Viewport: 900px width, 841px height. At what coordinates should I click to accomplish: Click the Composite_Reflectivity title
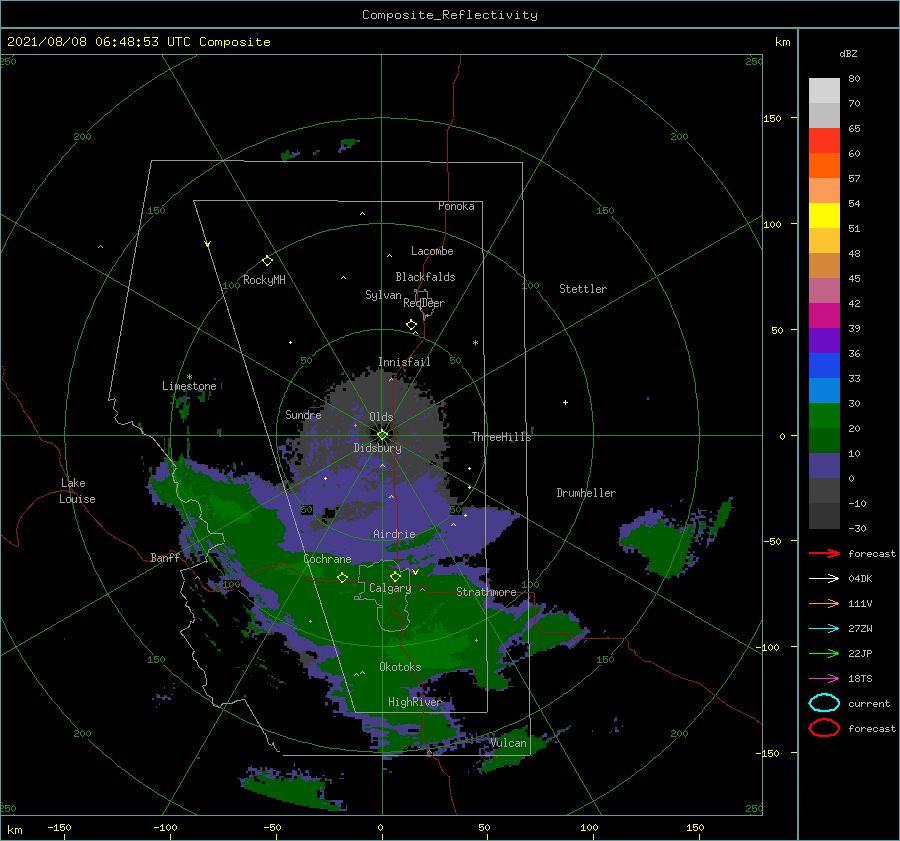tap(450, 15)
